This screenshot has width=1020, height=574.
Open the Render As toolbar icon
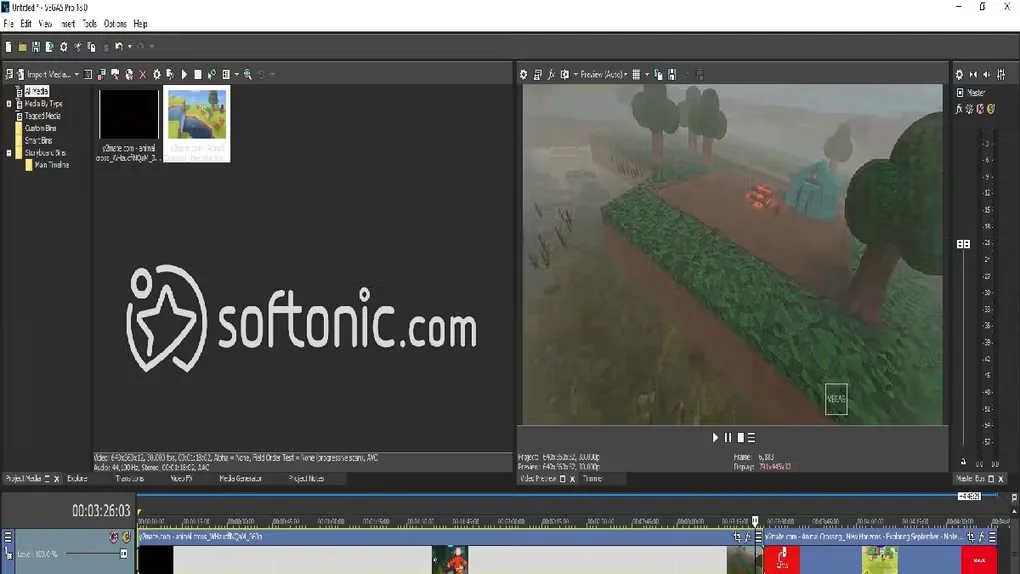click(x=49, y=47)
